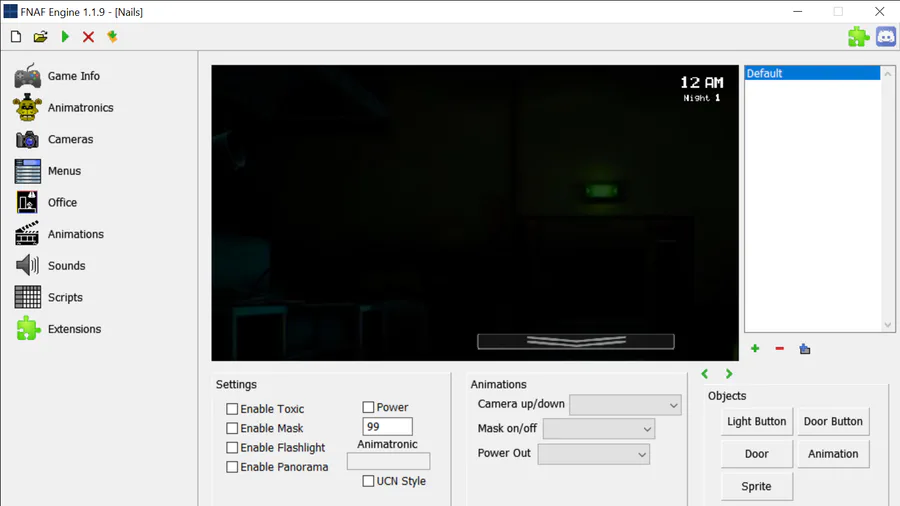Screen dimensions: 900x506
Task: Click the FNAF Engine title bar app icon
Action: coord(10,11)
